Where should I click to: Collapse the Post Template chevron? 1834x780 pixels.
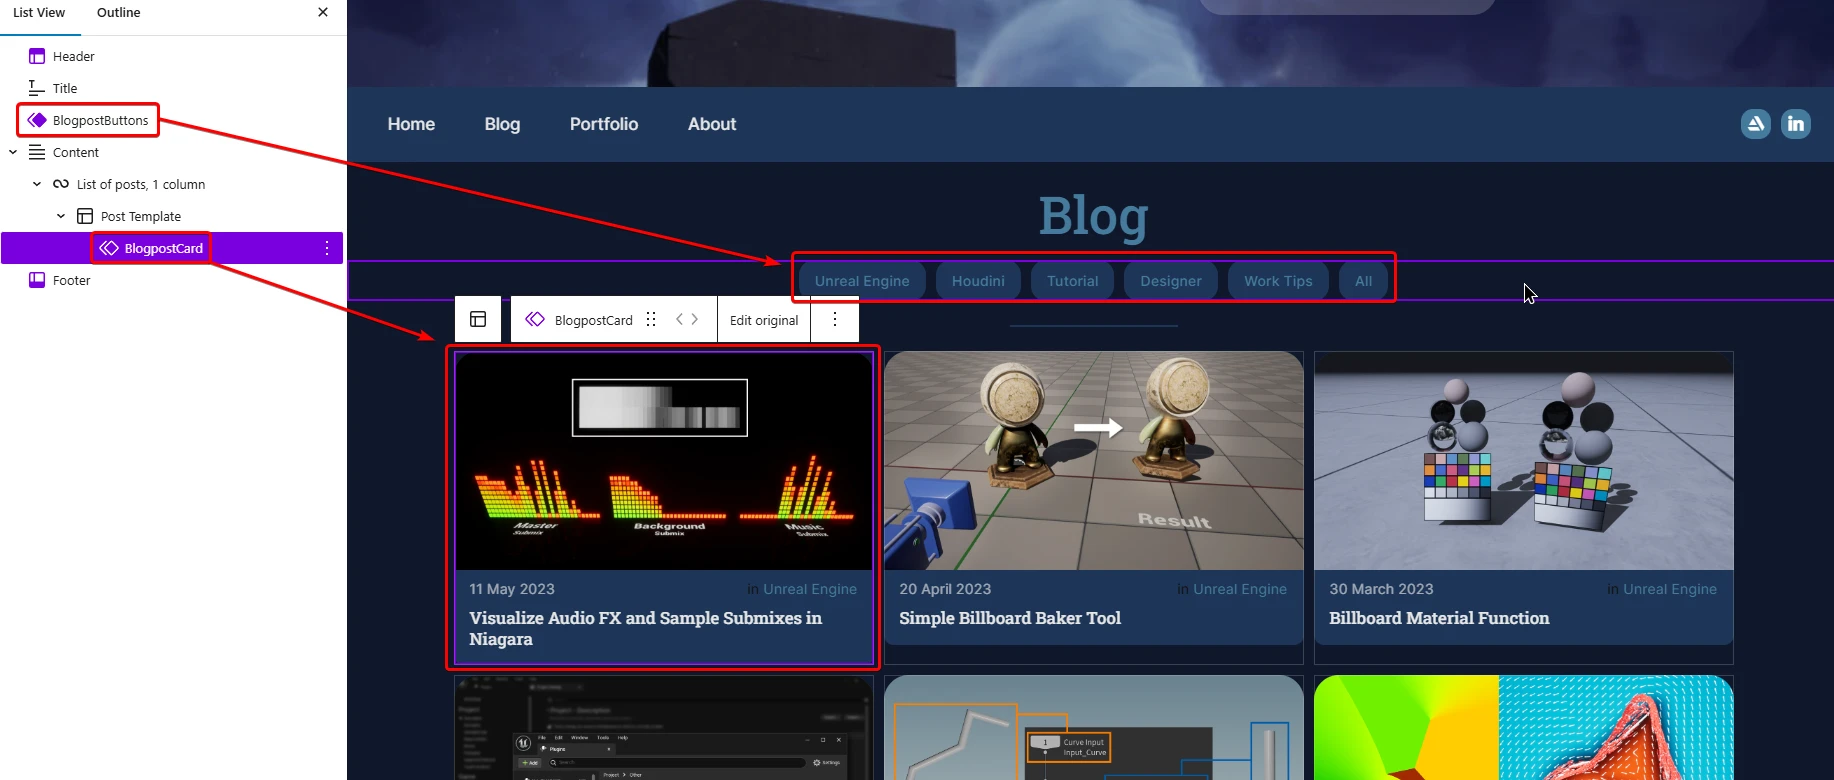61,216
